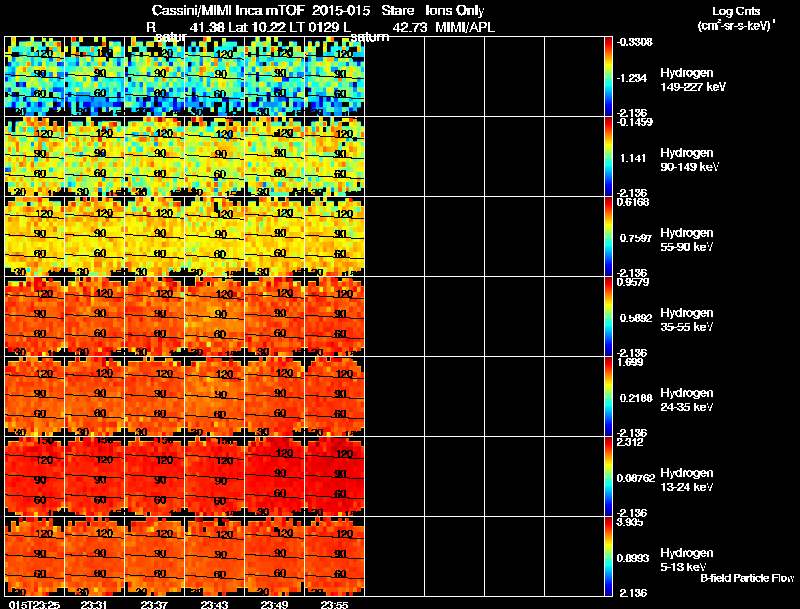Select the 2015-015 date in title
This screenshot has height=609, width=800.
pos(341,11)
